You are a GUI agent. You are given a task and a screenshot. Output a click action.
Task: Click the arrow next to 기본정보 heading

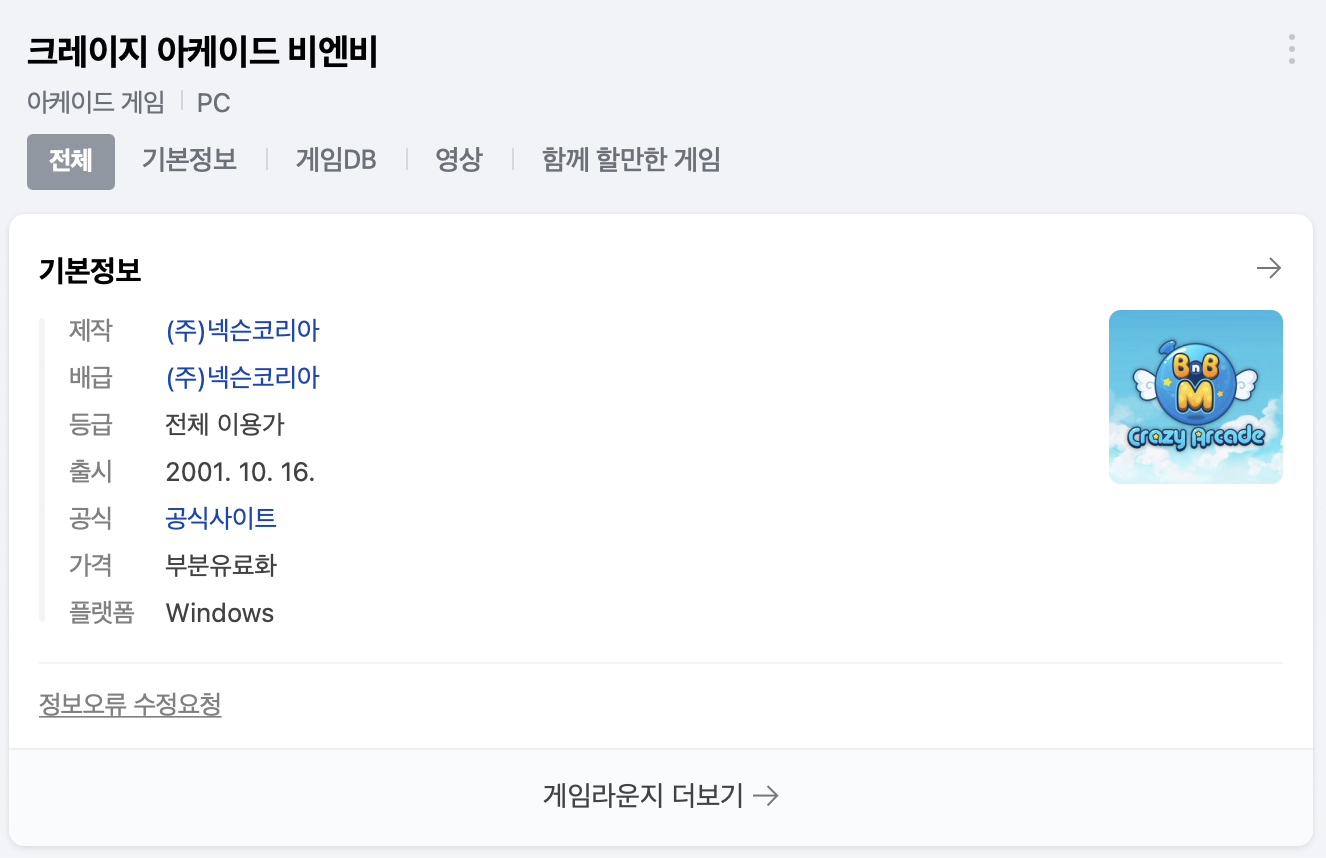pyautogui.click(x=1268, y=268)
